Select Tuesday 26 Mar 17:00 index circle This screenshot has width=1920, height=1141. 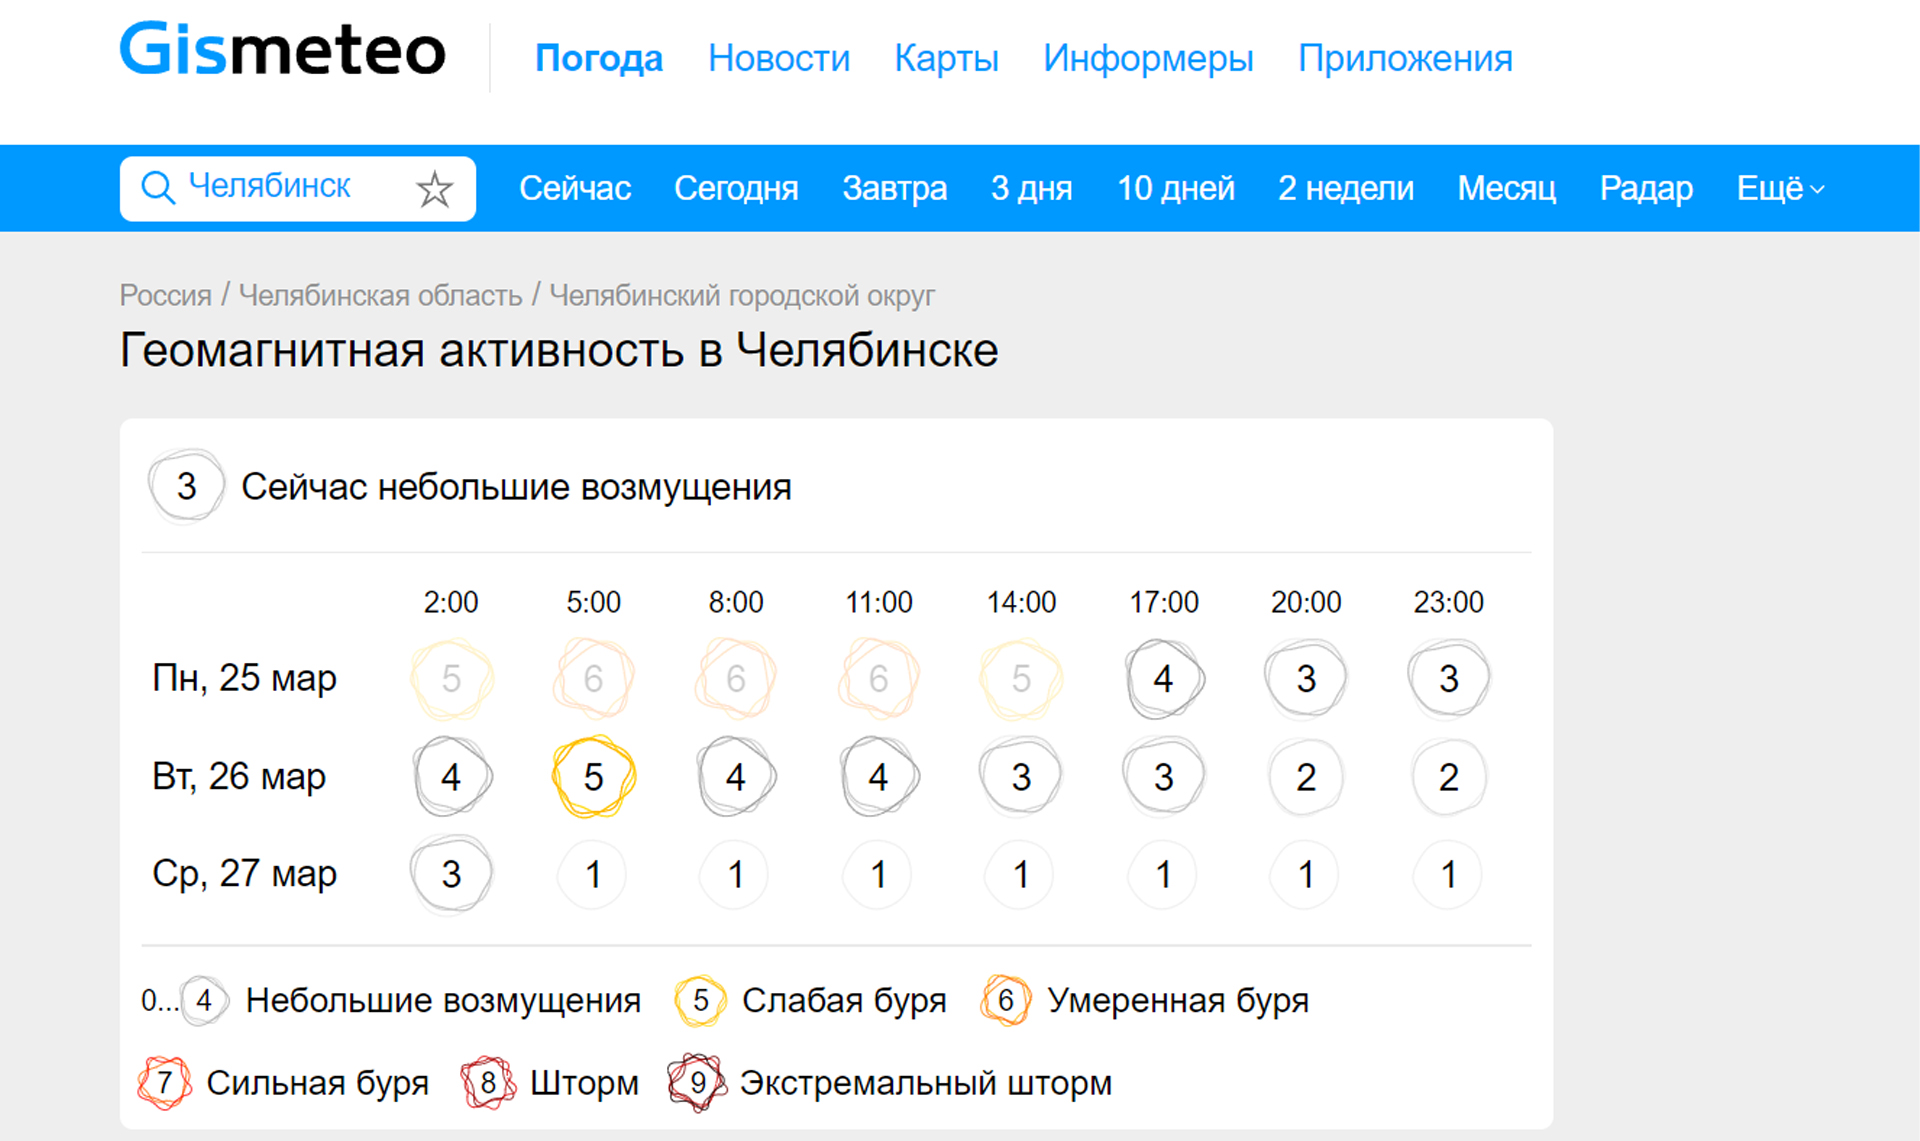[x=1164, y=777]
